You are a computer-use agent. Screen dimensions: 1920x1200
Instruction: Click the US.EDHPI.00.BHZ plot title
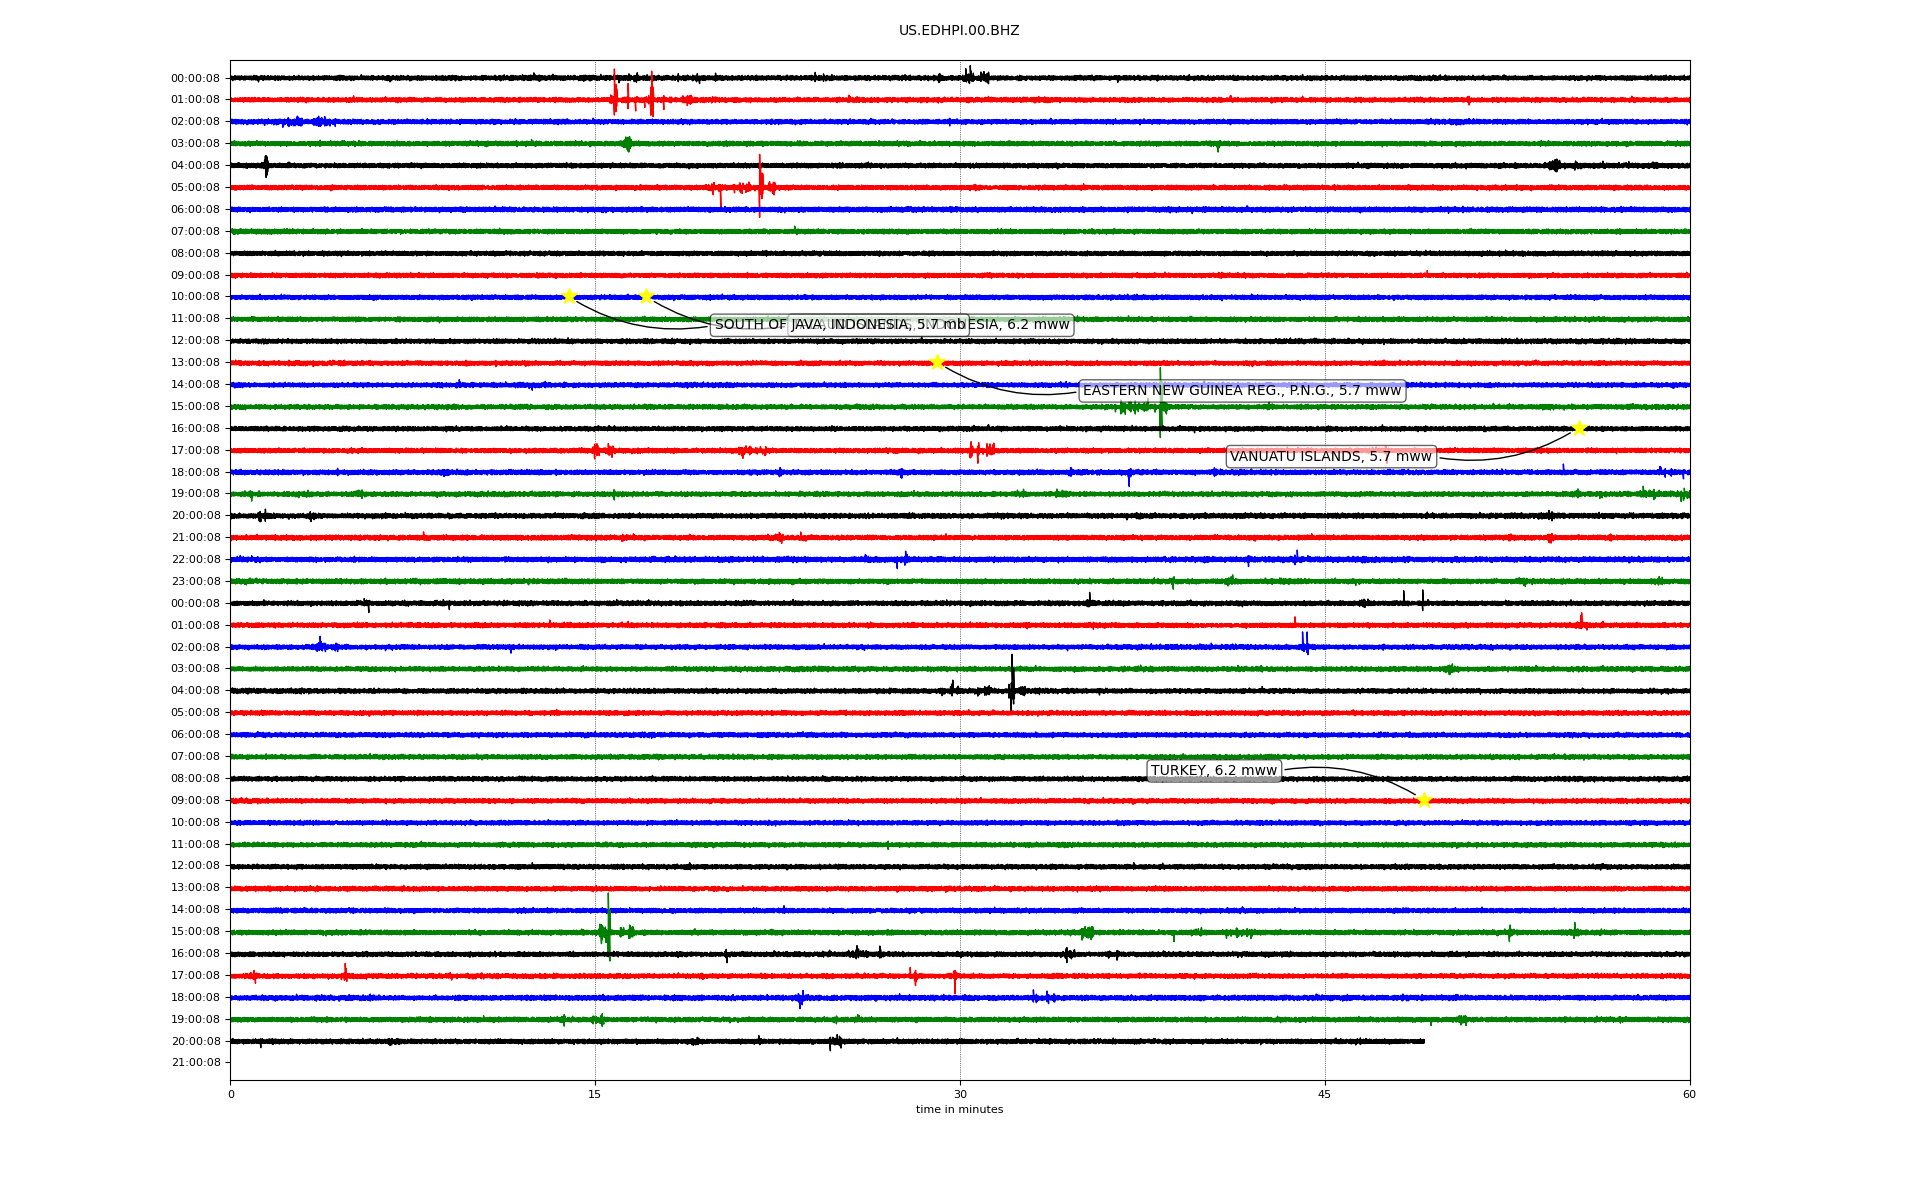click(958, 31)
